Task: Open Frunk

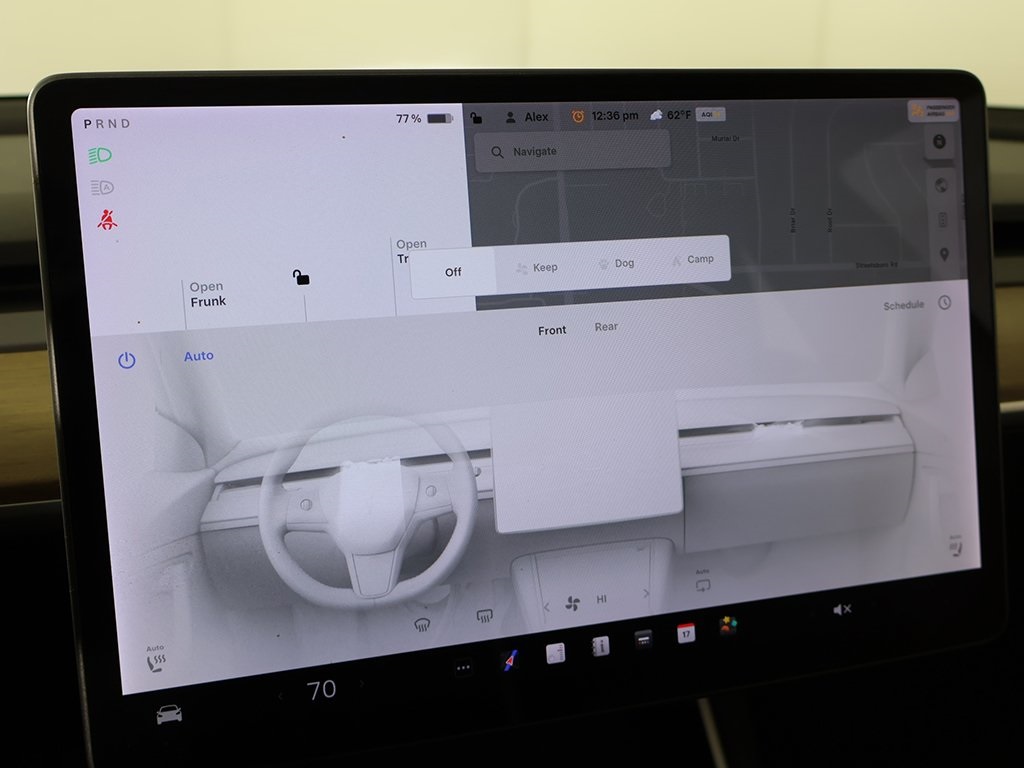Action: pyautogui.click(x=208, y=294)
